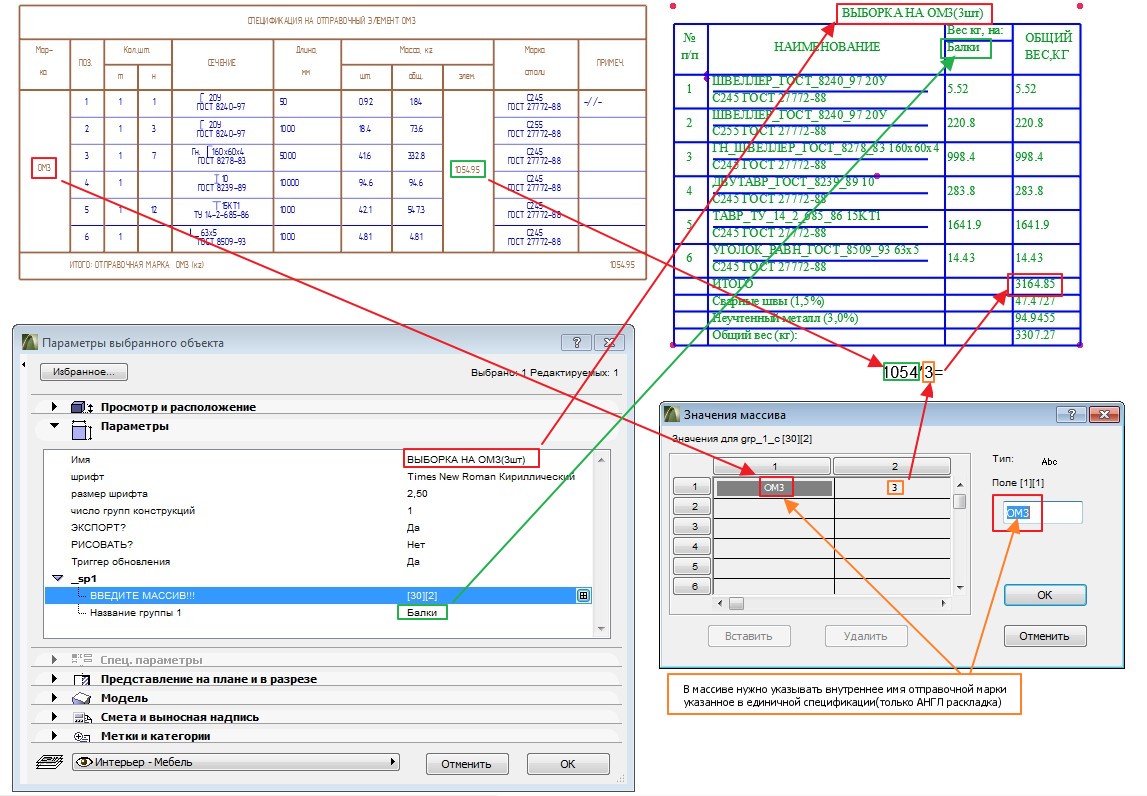Click Параметры panel icon
This screenshot has width=1147, height=796.
(x=81, y=429)
